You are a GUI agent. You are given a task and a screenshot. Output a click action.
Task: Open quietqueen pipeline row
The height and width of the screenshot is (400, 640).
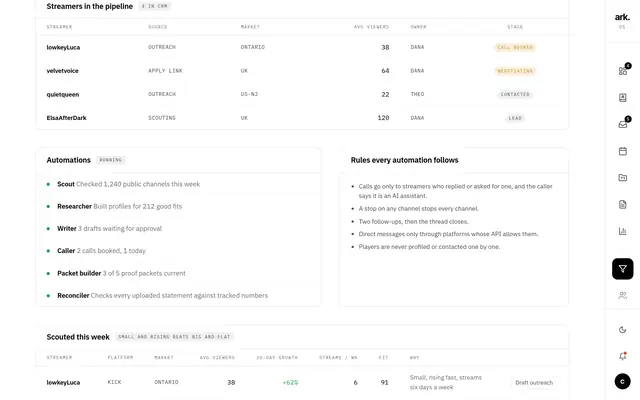click(x=302, y=94)
